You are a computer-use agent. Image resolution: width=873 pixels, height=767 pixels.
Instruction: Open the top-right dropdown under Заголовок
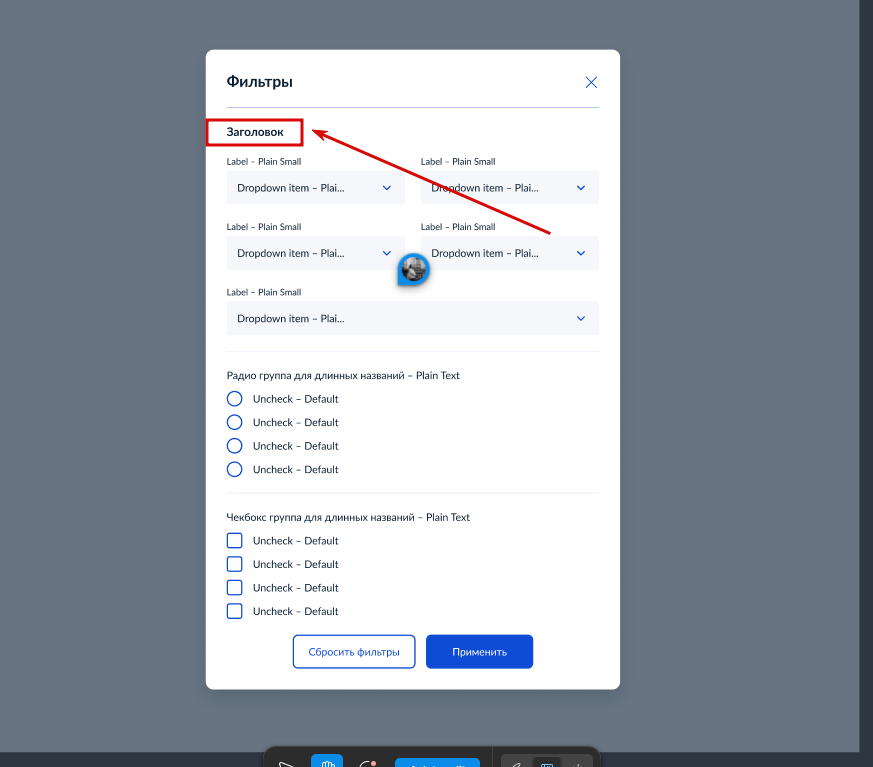510,188
